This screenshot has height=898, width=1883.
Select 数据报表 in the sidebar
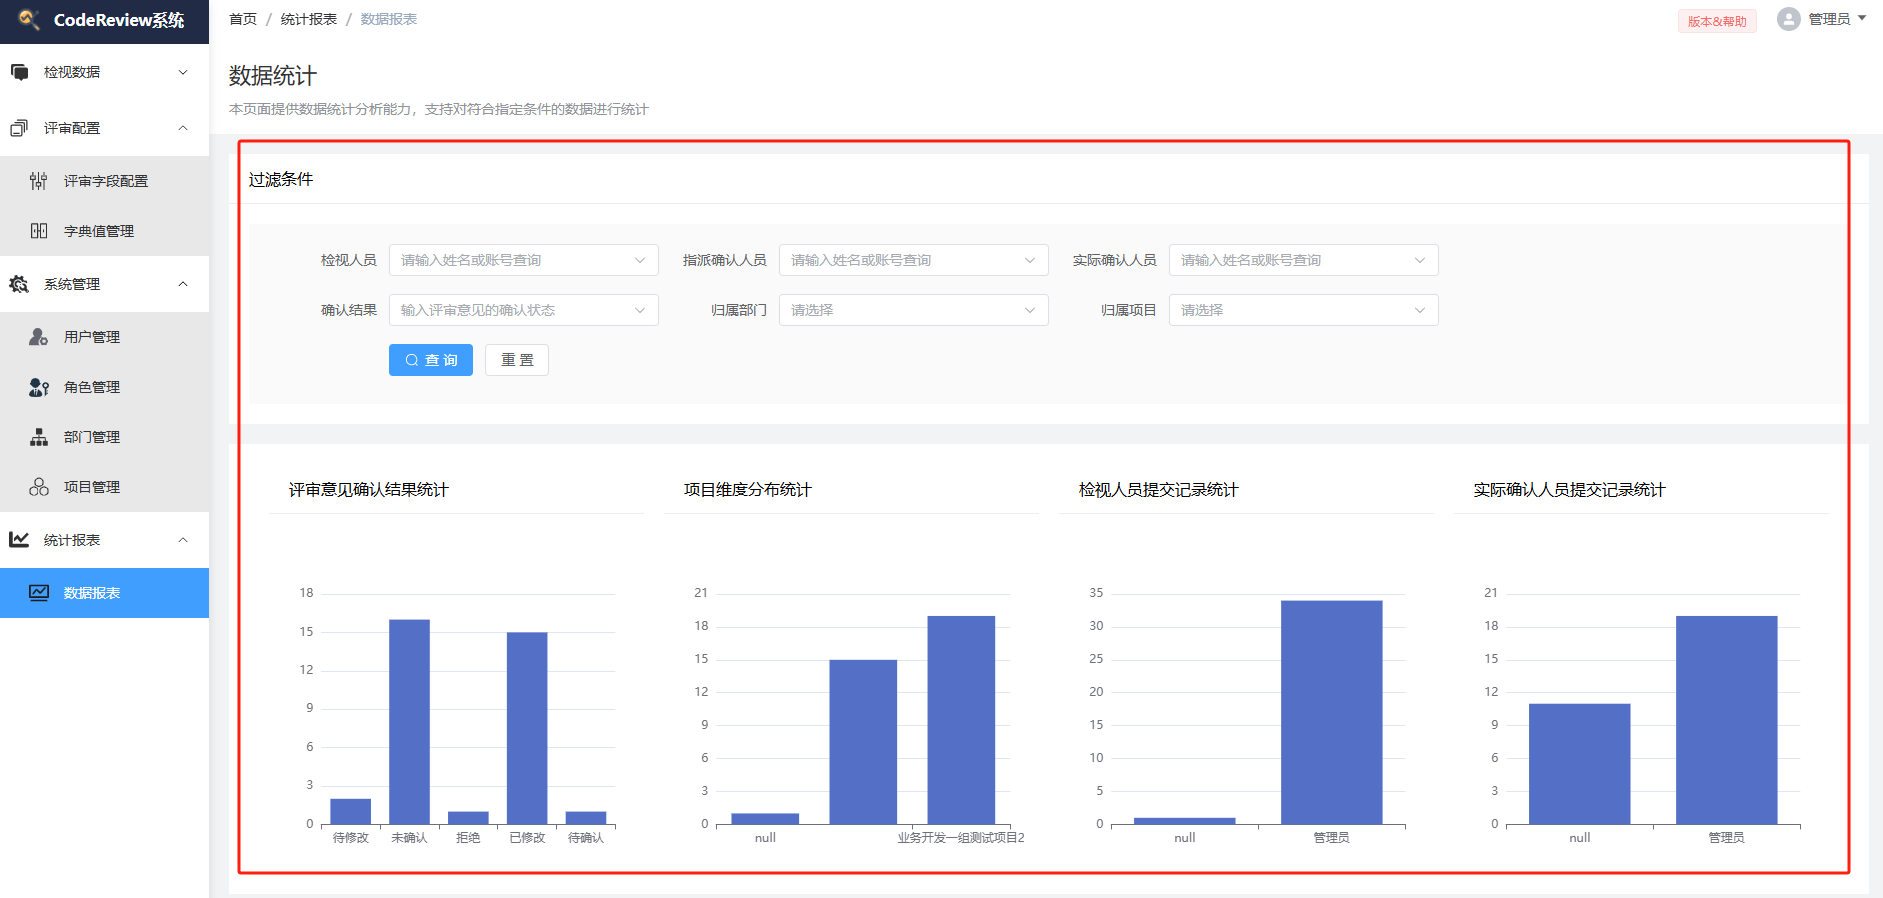coord(92,593)
